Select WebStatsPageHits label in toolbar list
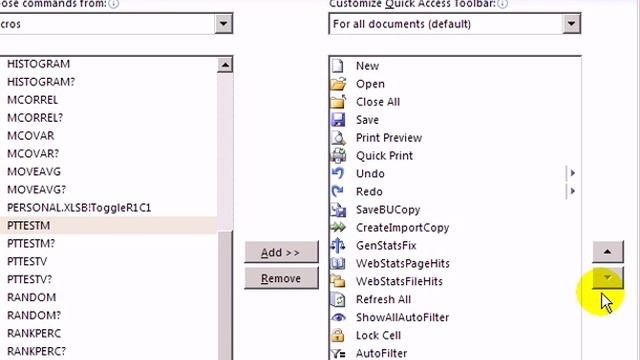This screenshot has width=640, height=360. coord(403,263)
